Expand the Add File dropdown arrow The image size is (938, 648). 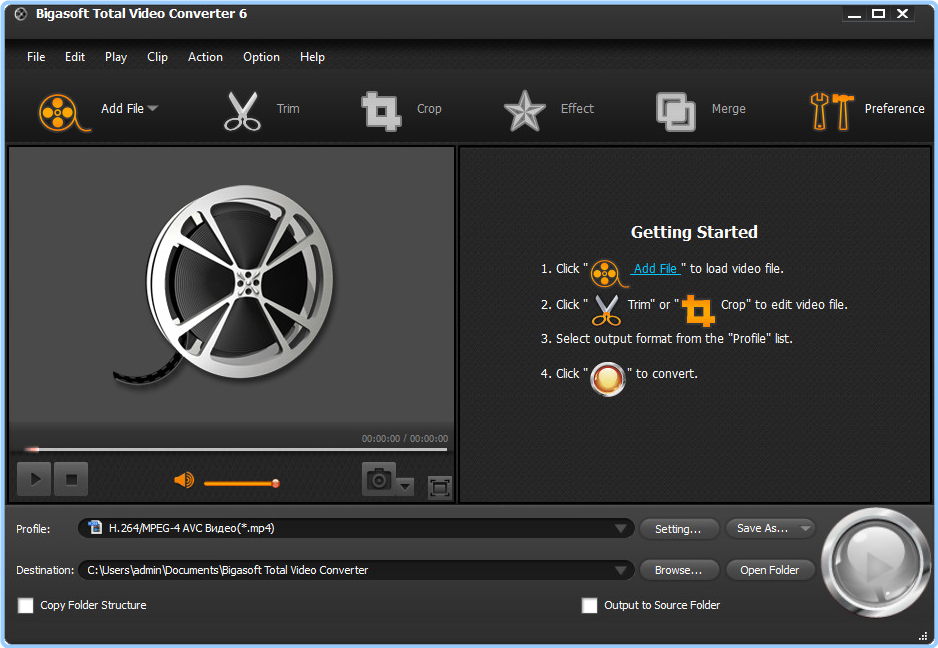click(x=153, y=108)
